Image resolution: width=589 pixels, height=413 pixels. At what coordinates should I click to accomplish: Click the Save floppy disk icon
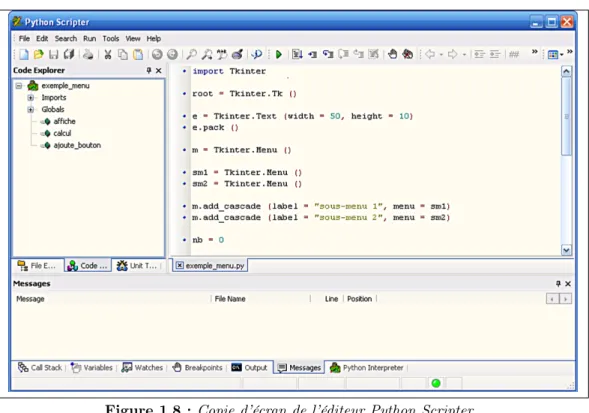pos(54,54)
